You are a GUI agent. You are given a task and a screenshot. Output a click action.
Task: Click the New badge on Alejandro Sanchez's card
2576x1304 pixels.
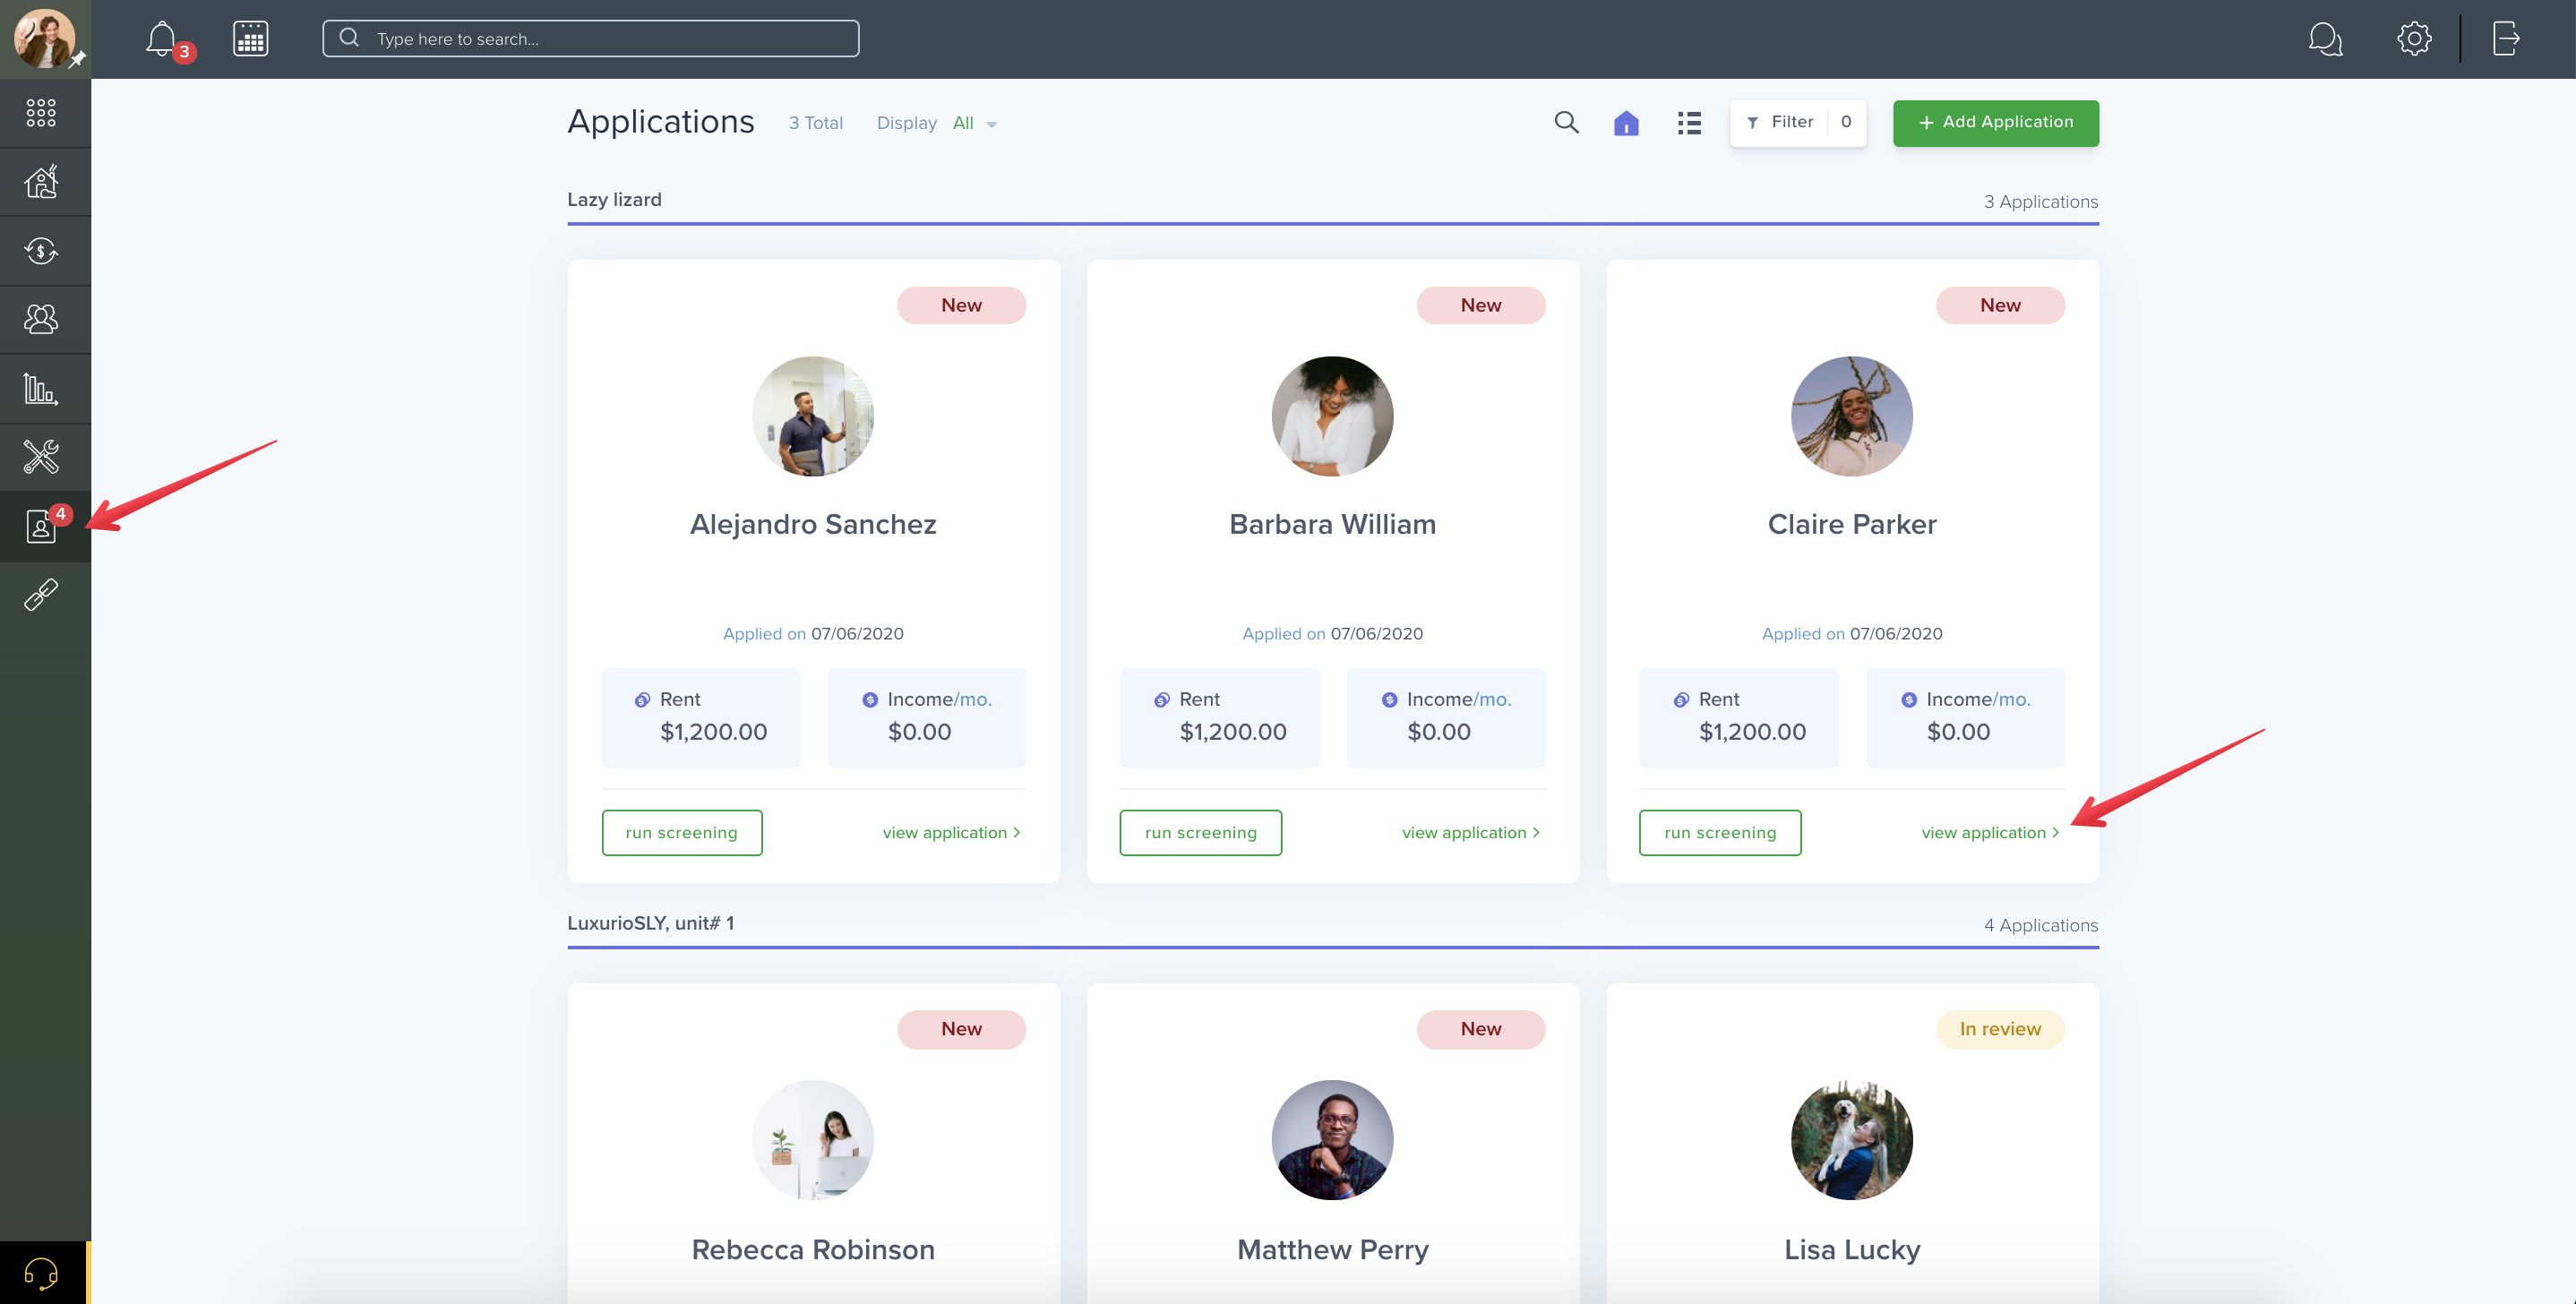961,305
